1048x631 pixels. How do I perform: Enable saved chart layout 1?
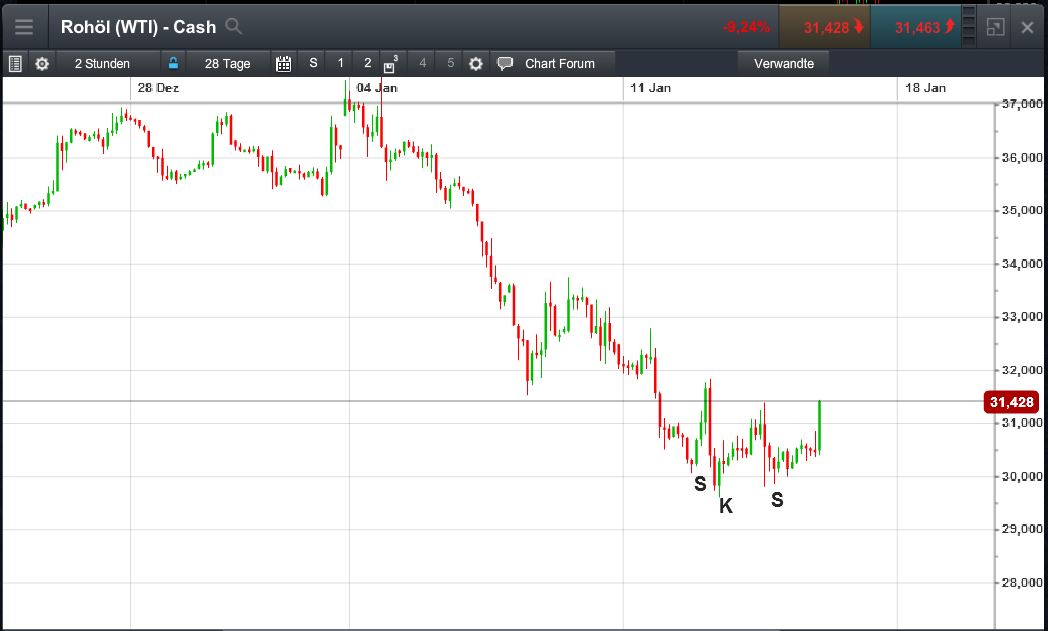(x=340, y=63)
